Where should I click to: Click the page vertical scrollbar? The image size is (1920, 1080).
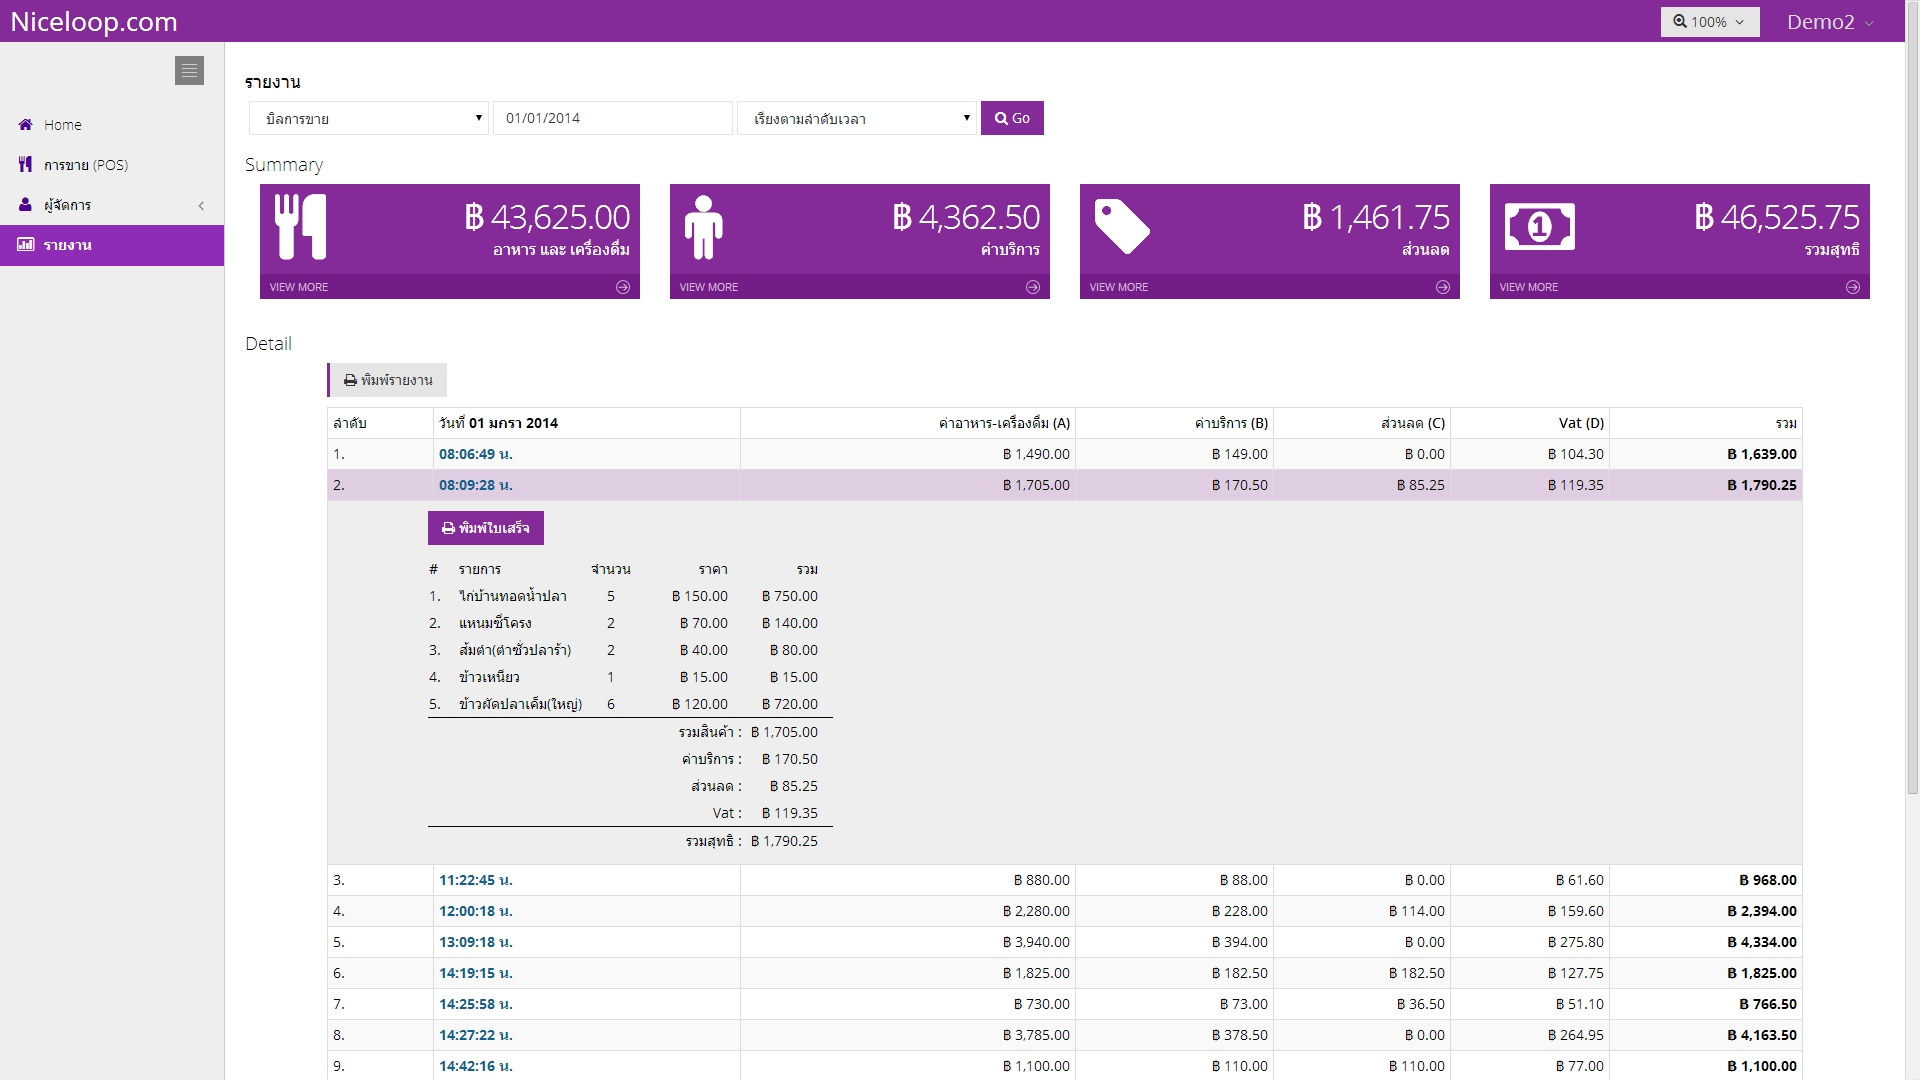[x=1912, y=400]
